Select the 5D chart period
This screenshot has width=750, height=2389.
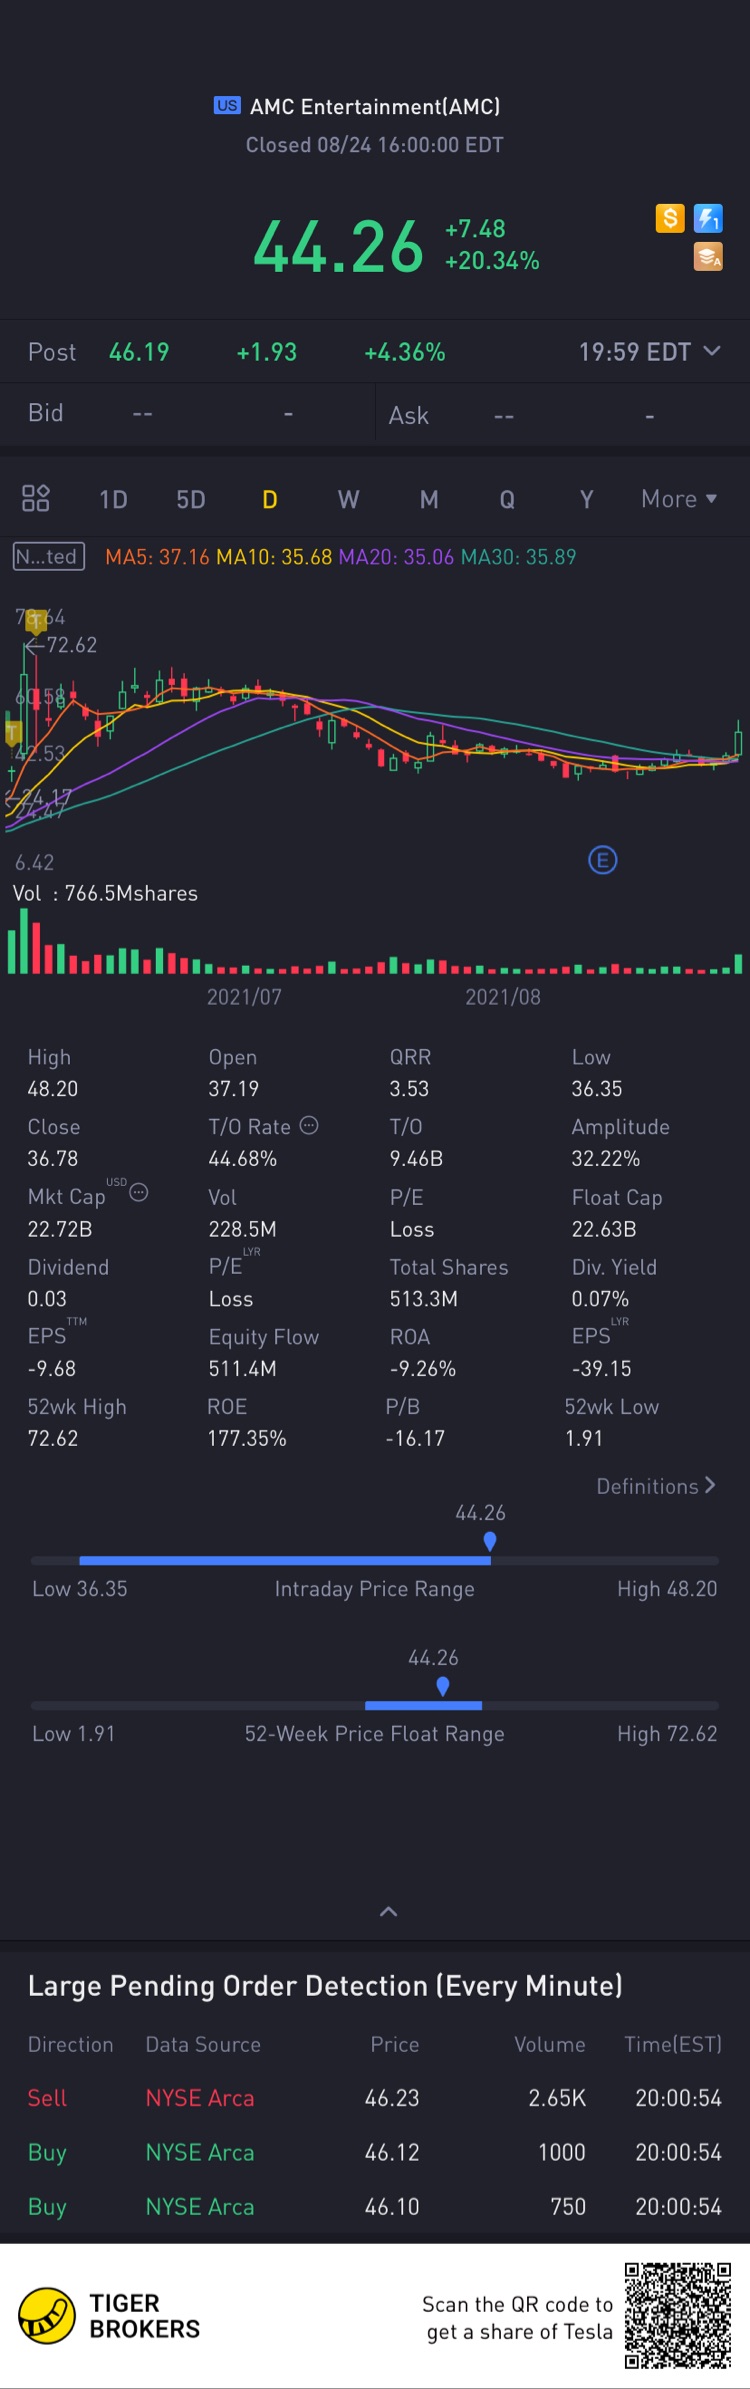[x=191, y=499]
